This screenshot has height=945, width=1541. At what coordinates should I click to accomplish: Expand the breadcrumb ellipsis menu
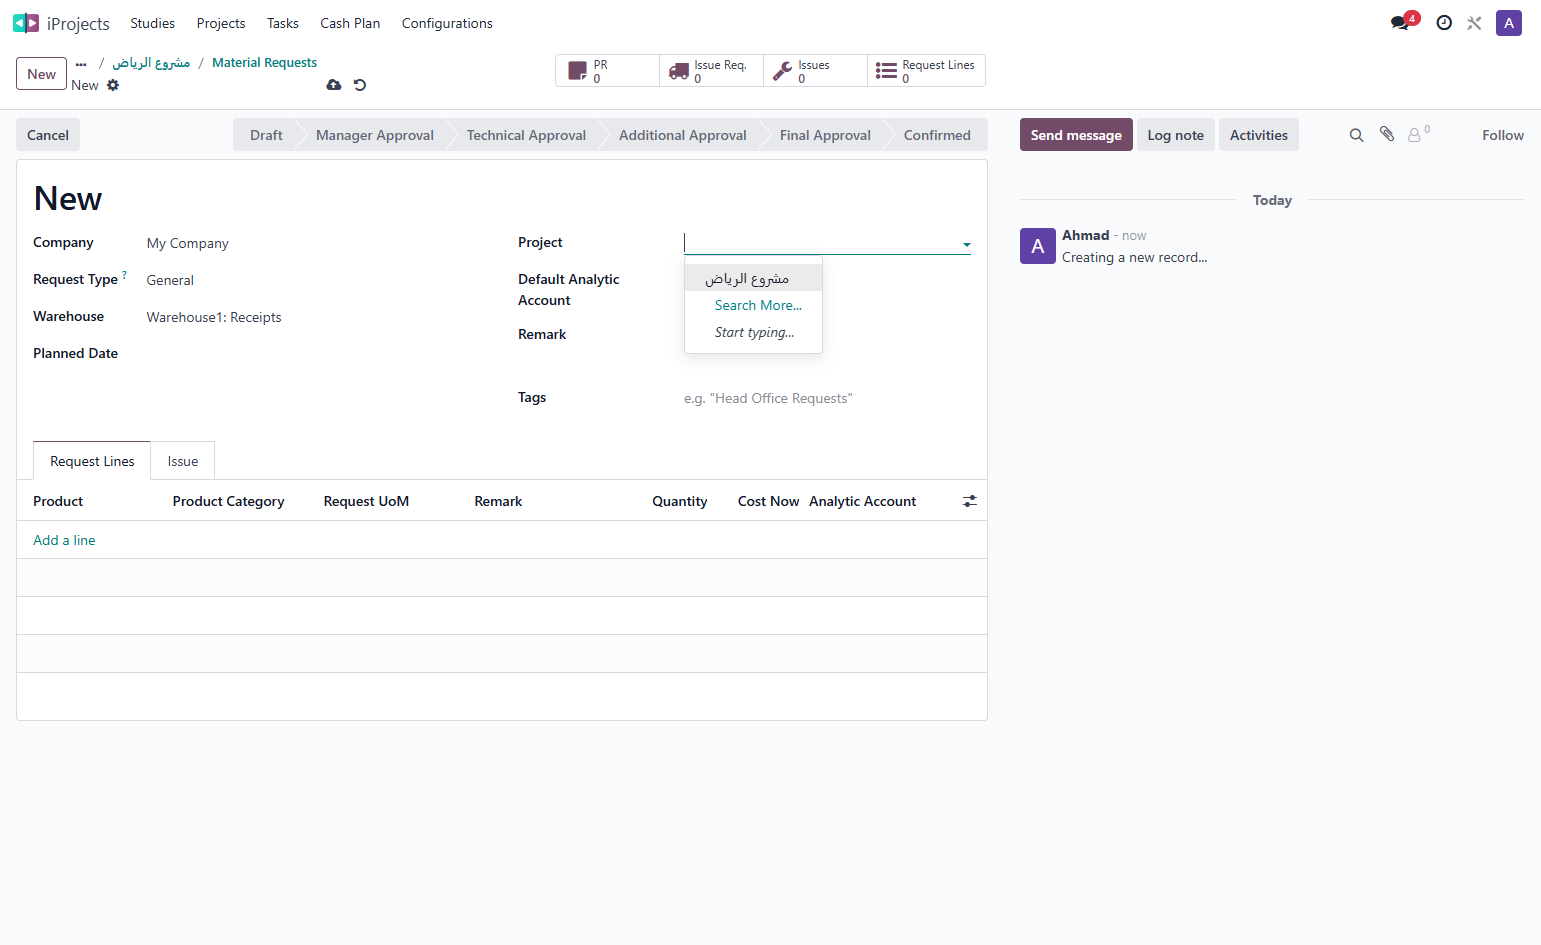[81, 63]
